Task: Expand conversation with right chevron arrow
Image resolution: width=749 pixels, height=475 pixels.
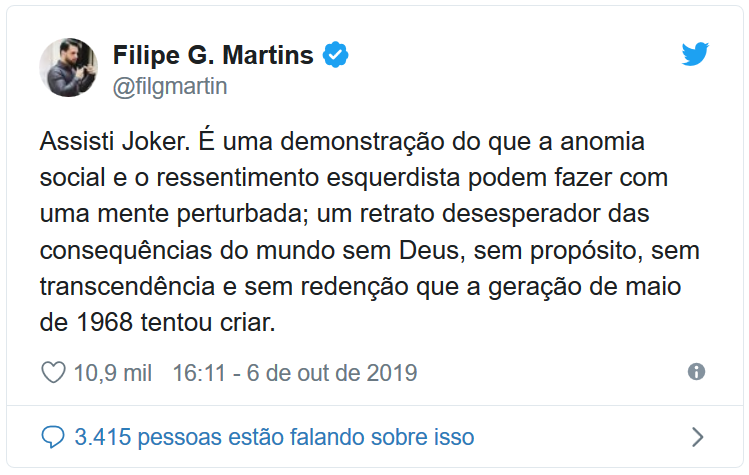Action: click(698, 437)
